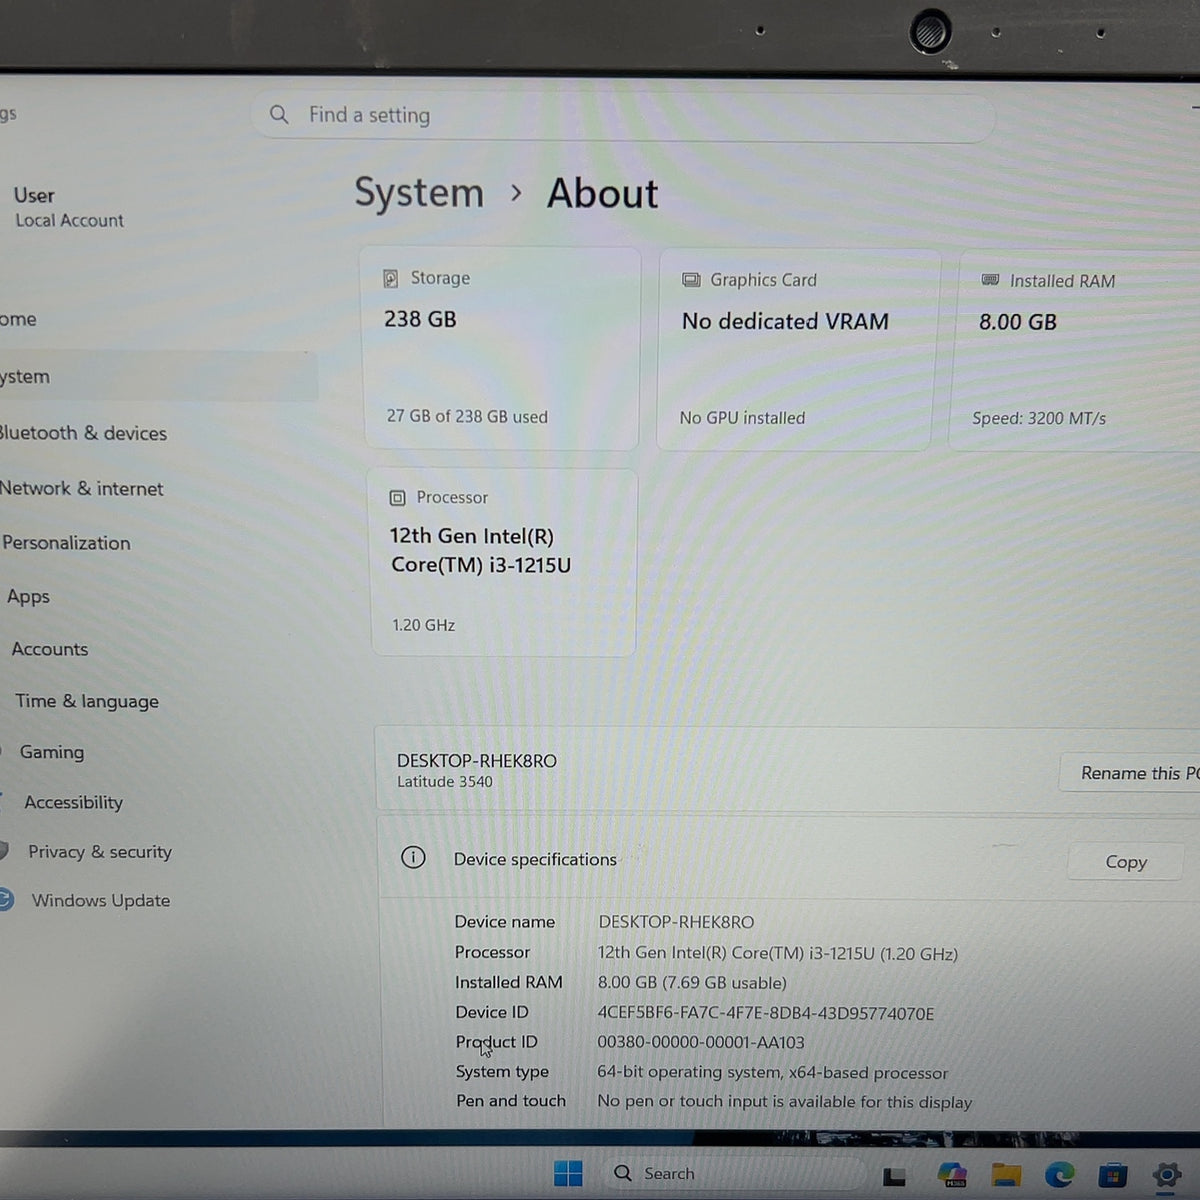Open the User Local Account profile
Image resolution: width=1200 pixels, height=1200 pixels.
(x=69, y=207)
